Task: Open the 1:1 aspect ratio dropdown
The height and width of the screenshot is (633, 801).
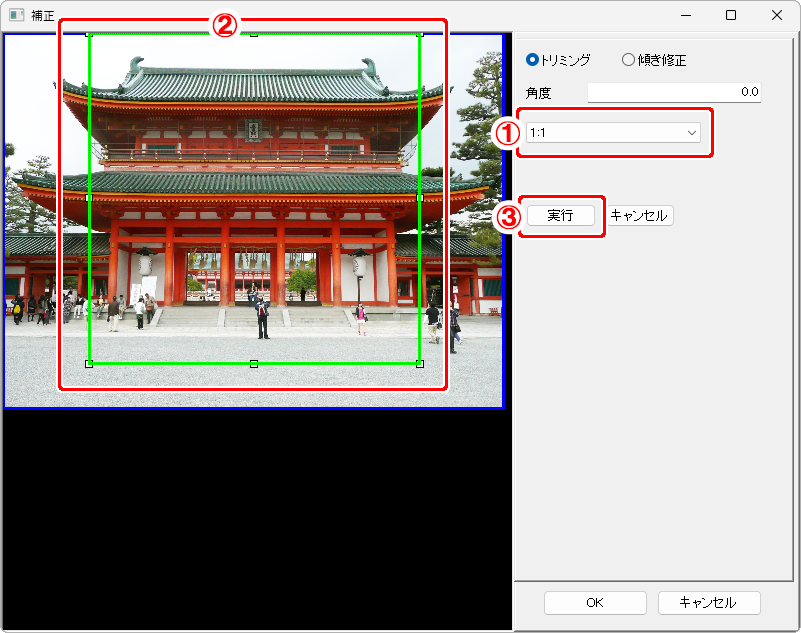Action: point(613,133)
